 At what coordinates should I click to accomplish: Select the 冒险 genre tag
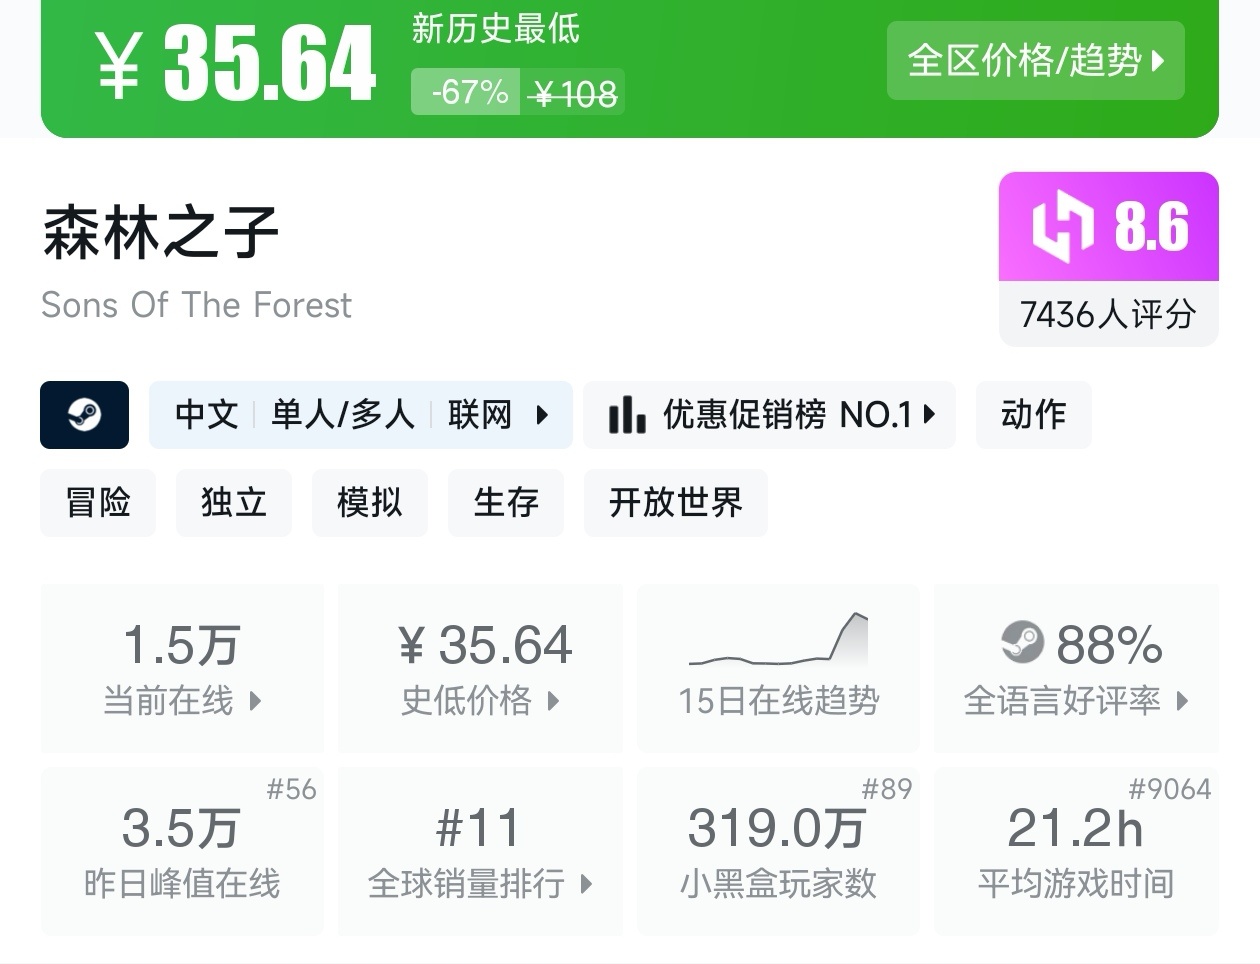coord(98,502)
